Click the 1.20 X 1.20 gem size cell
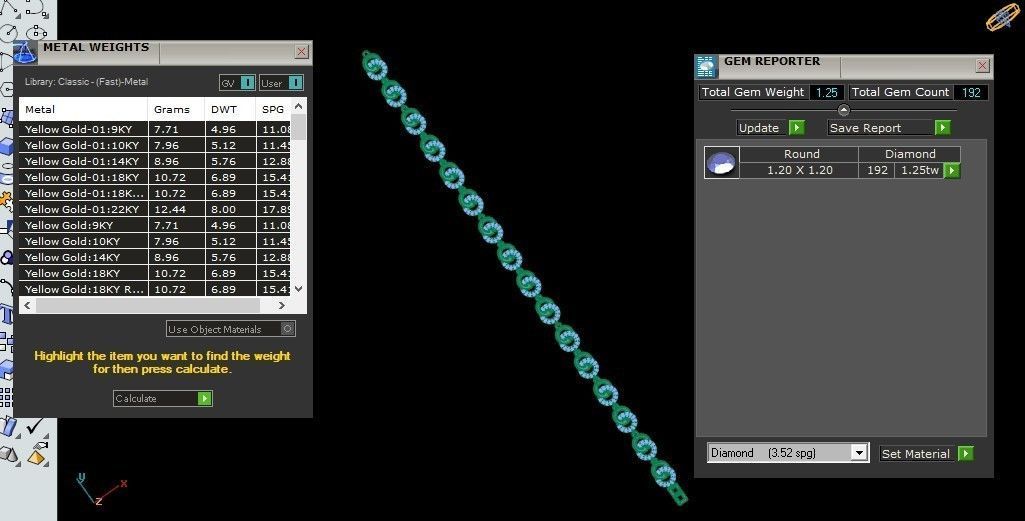This screenshot has width=1025, height=521. pos(799,170)
